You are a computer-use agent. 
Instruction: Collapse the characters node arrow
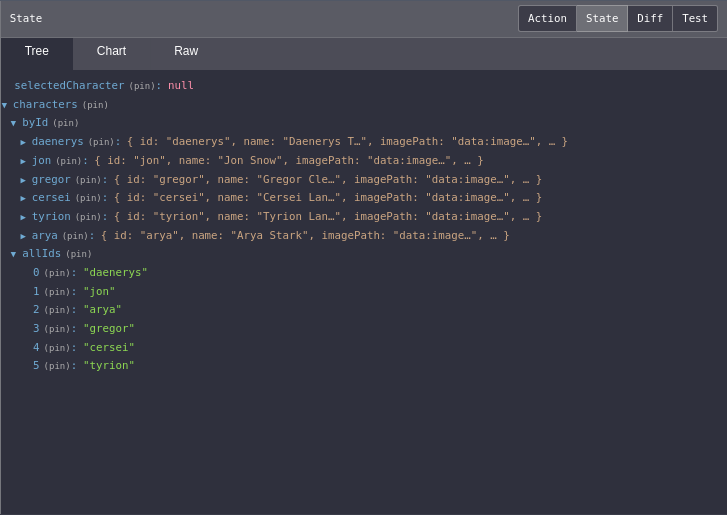point(4,105)
